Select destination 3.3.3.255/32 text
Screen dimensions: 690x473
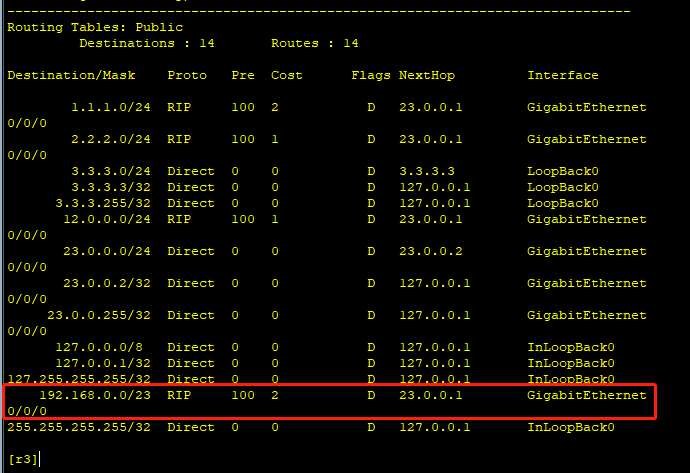pos(103,203)
